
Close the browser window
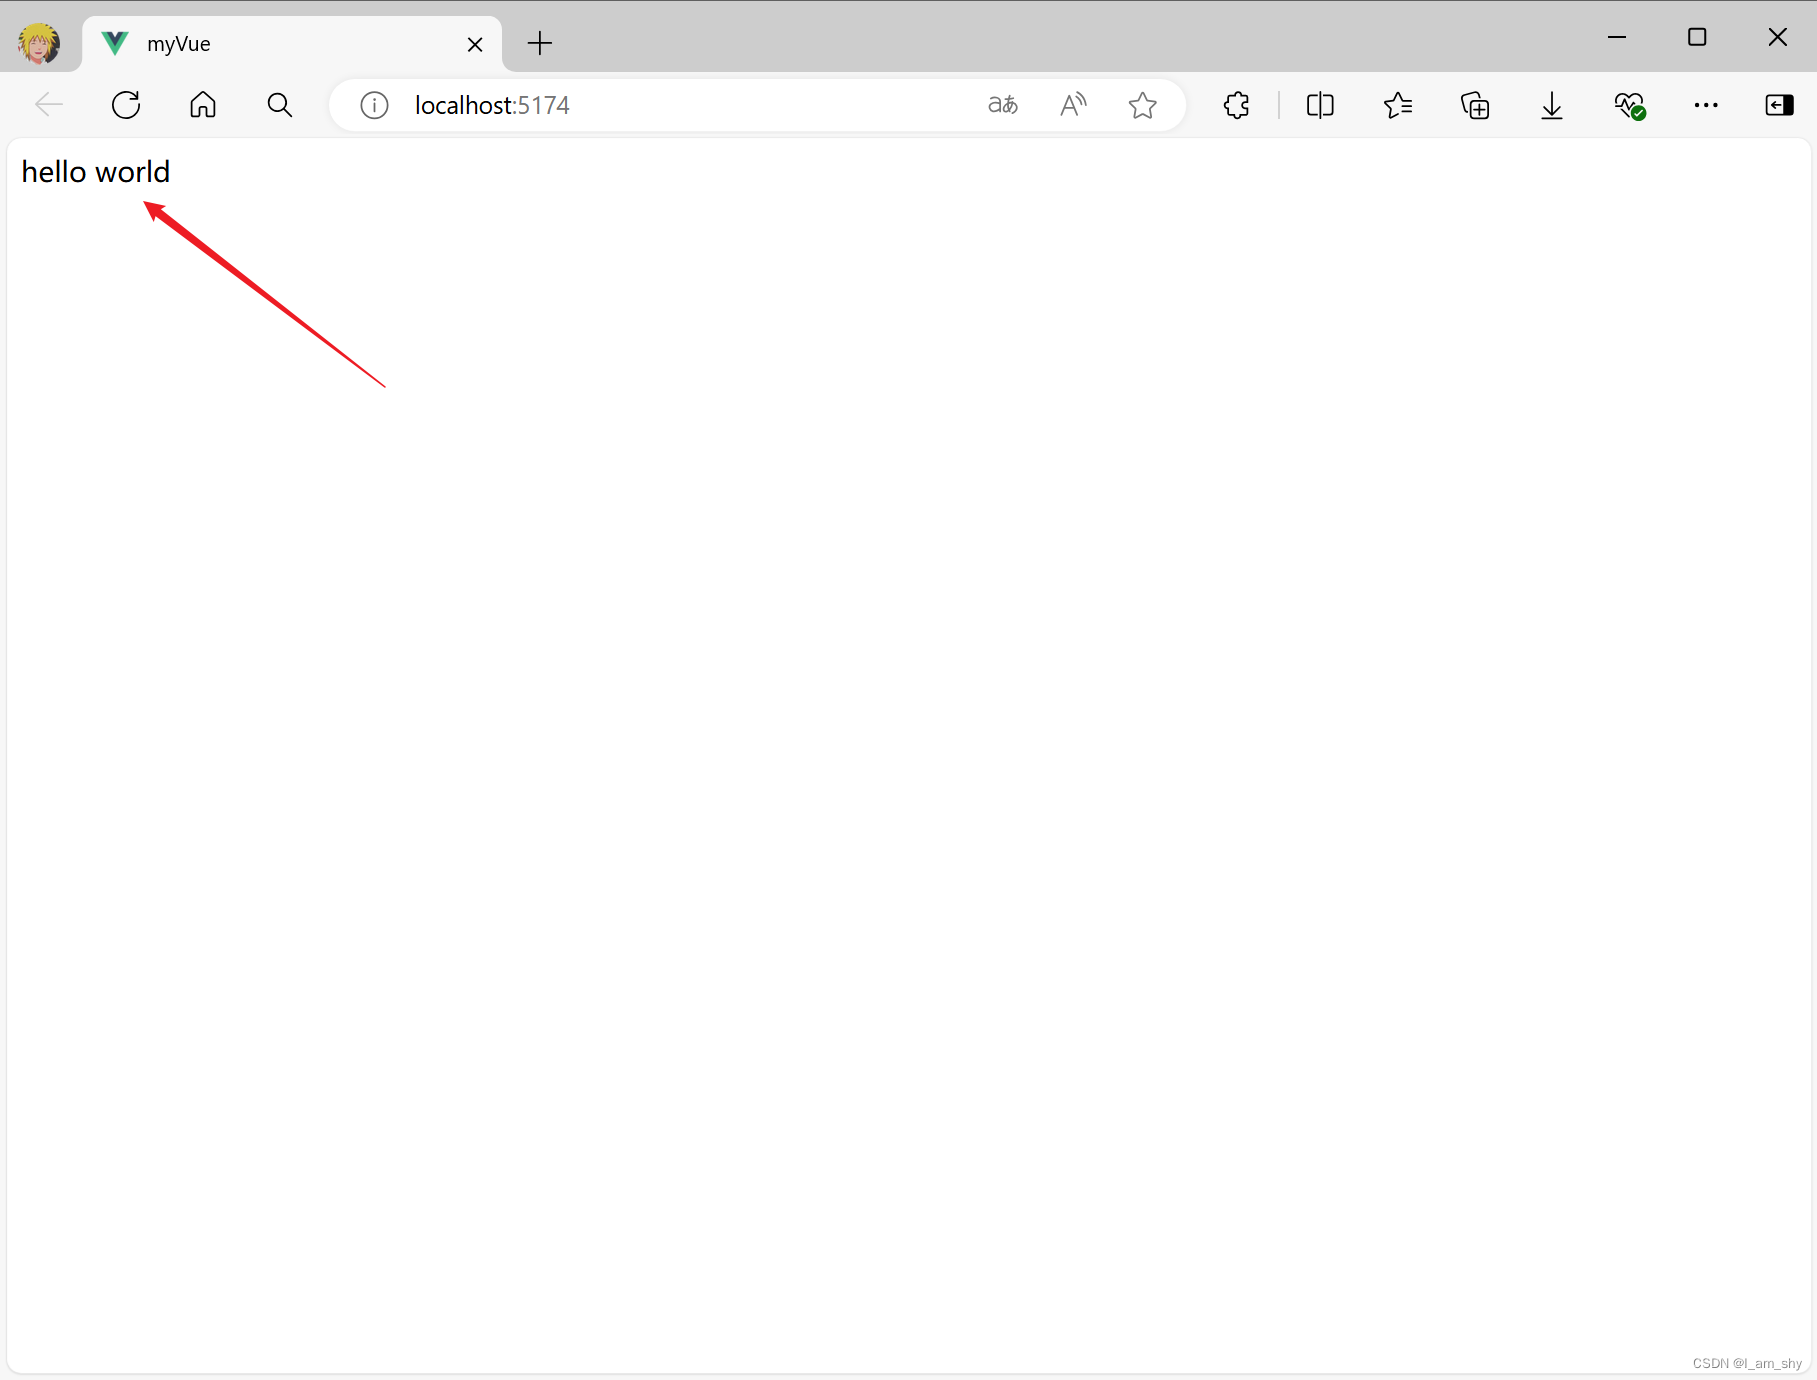[x=1777, y=37]
